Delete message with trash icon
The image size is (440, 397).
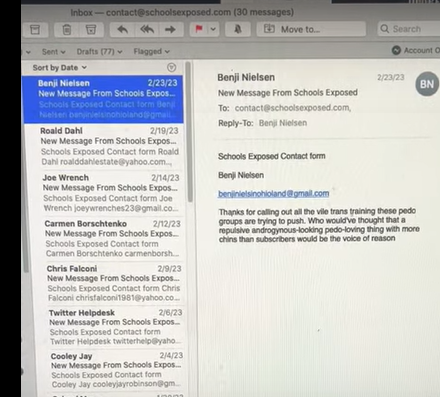pos(67,30)
